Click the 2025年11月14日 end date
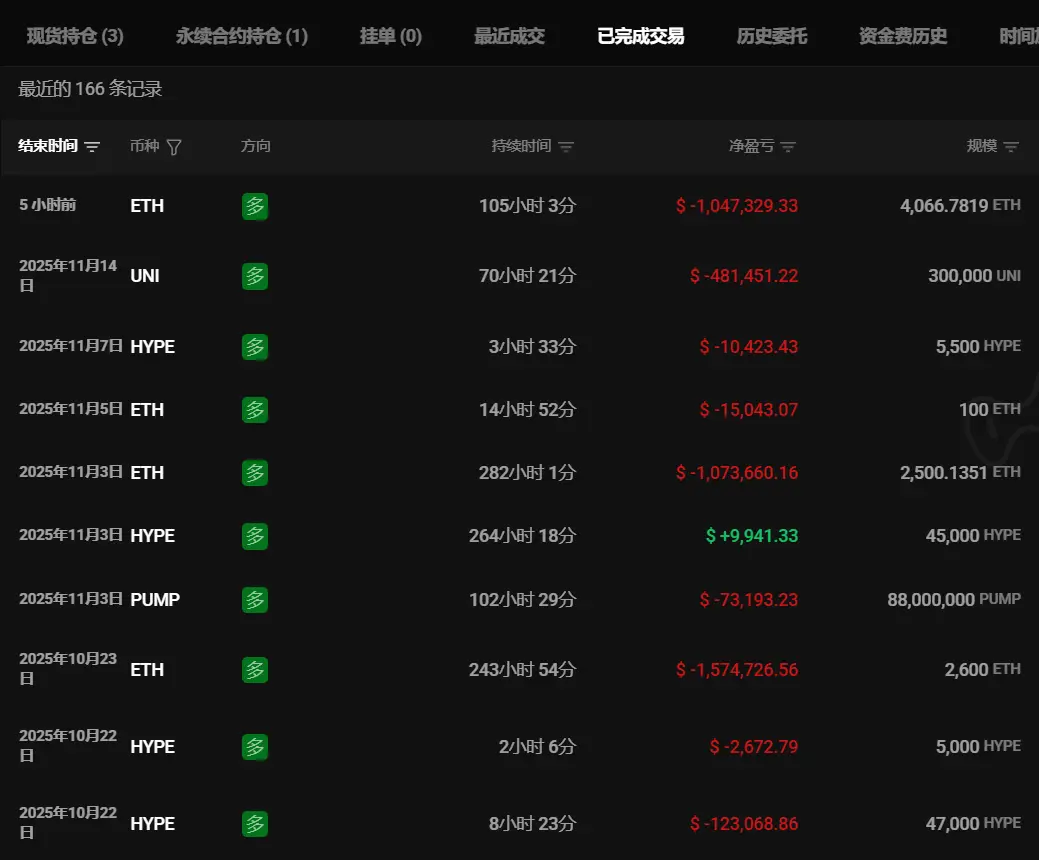Image resolution: width=1039 pixels, height=860 pixels. tap(68, 276)
